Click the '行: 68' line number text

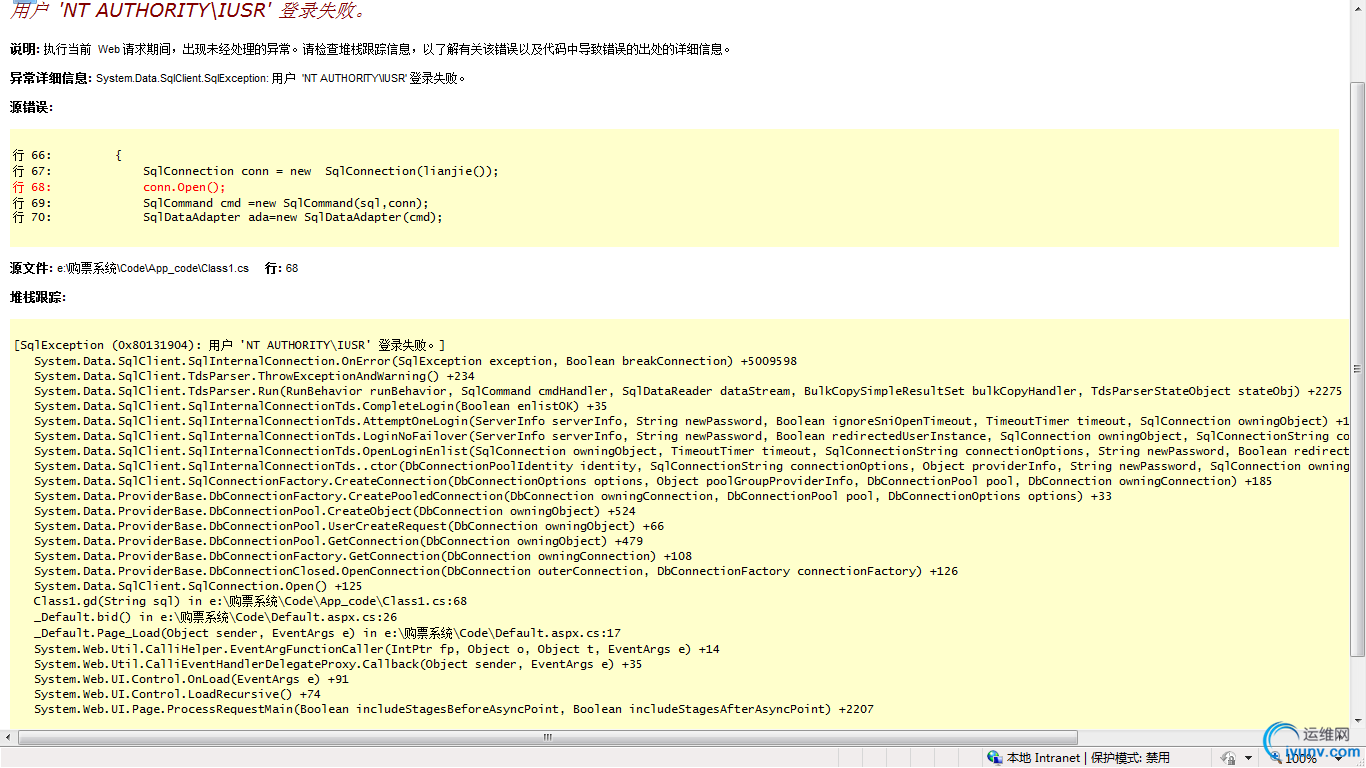pos(282,268)
